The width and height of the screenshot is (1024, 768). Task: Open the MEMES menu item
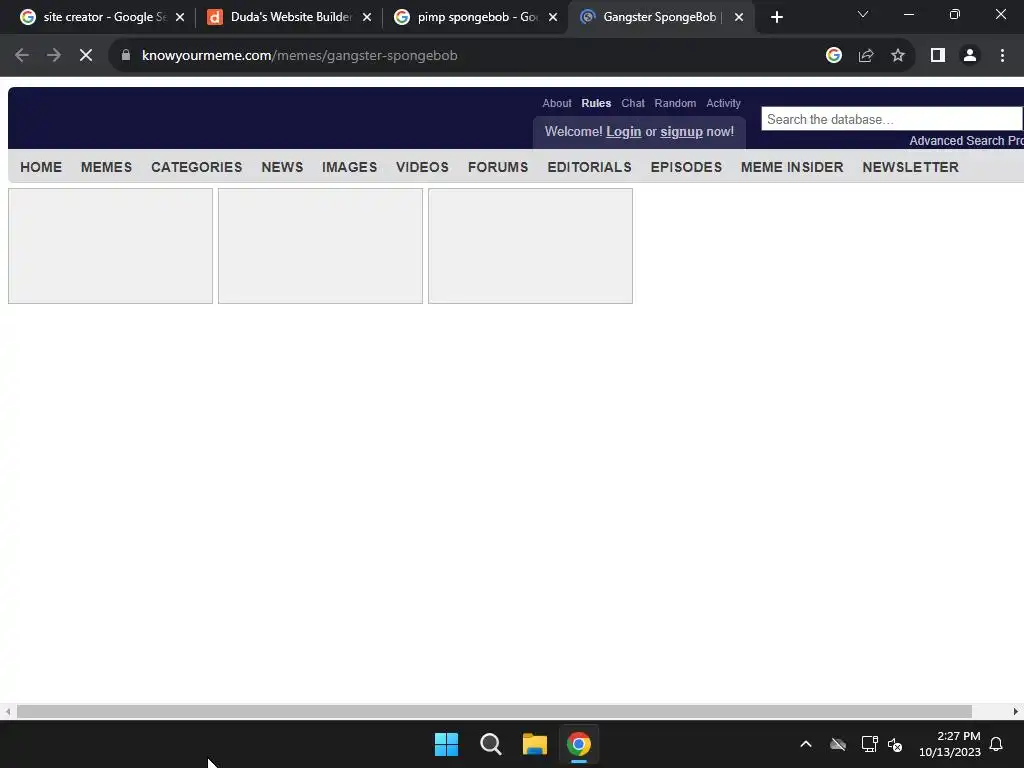[106, 167]
